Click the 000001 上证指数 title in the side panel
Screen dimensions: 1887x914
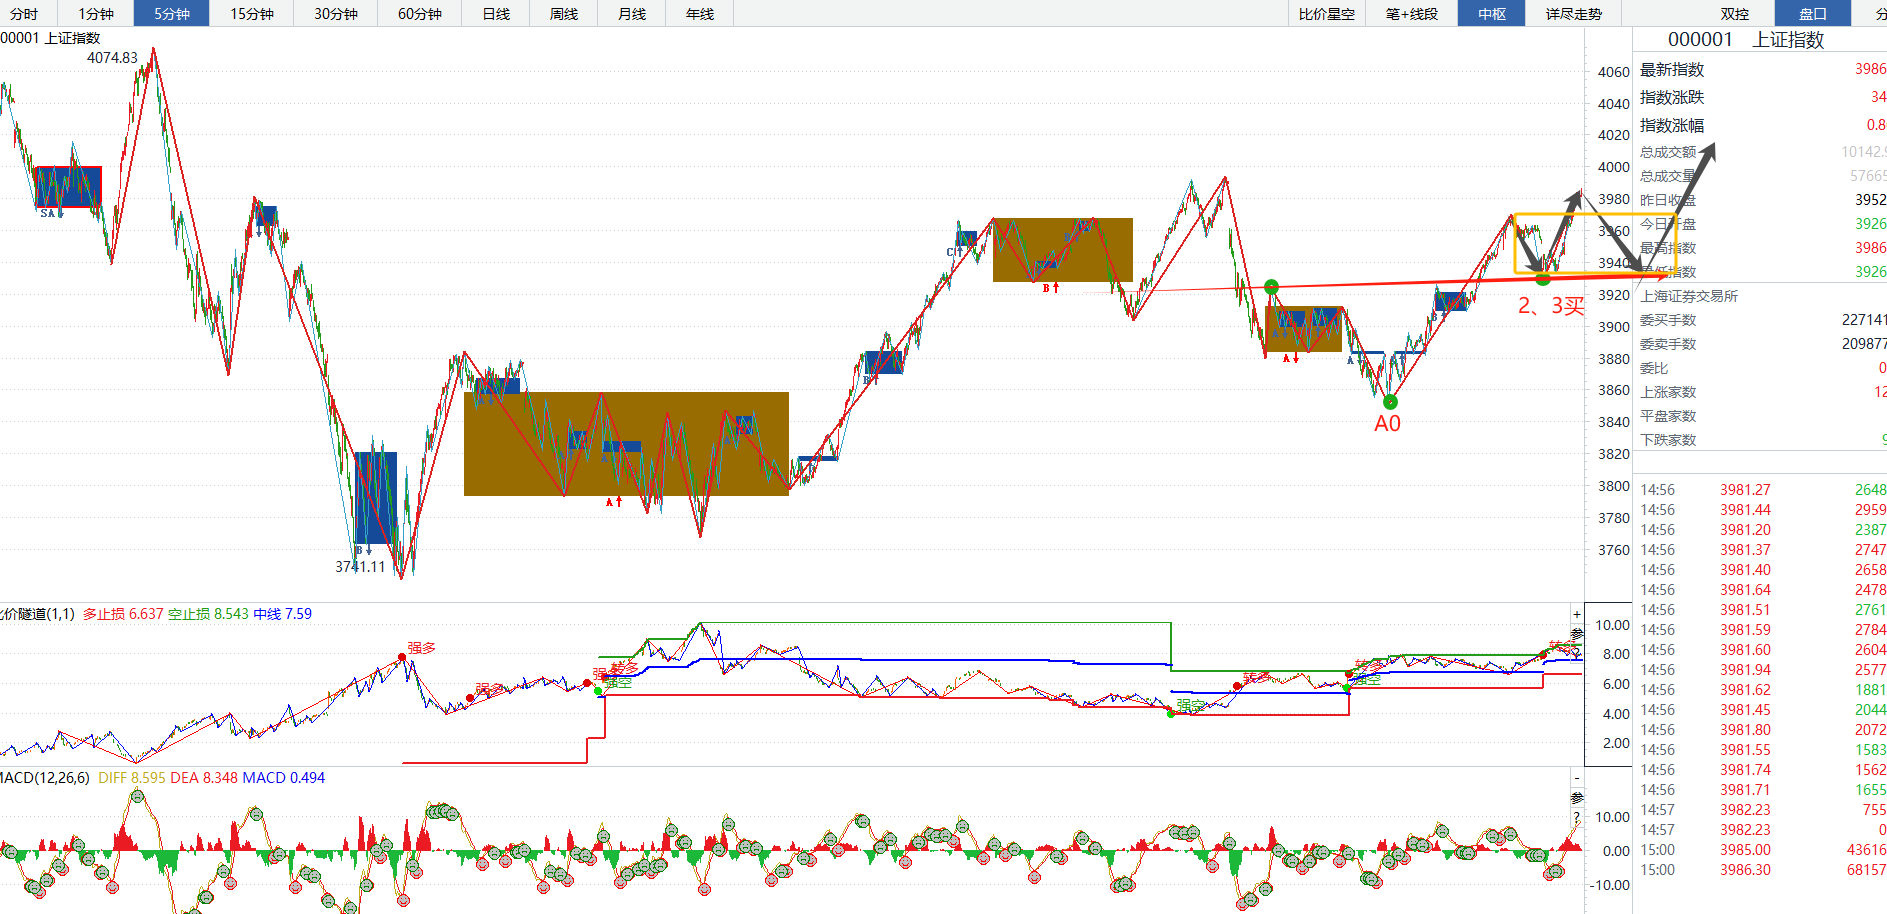(x=1746, y=40)
